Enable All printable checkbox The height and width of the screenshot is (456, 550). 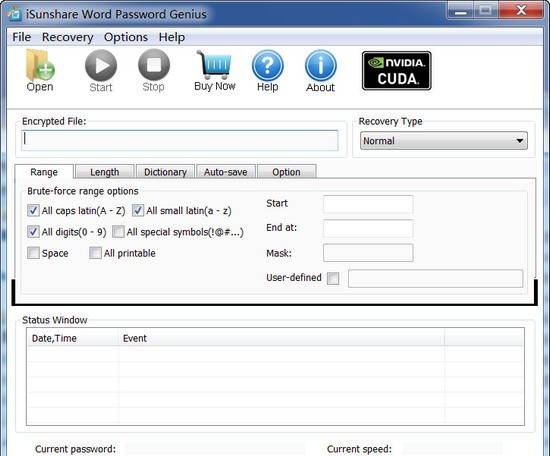[x=95, y=253]
